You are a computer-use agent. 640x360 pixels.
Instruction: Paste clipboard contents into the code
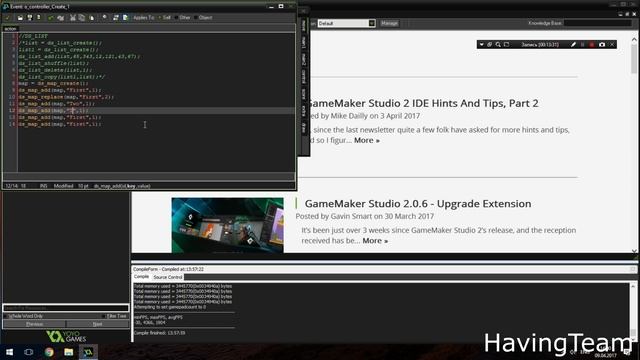(91, 18)
